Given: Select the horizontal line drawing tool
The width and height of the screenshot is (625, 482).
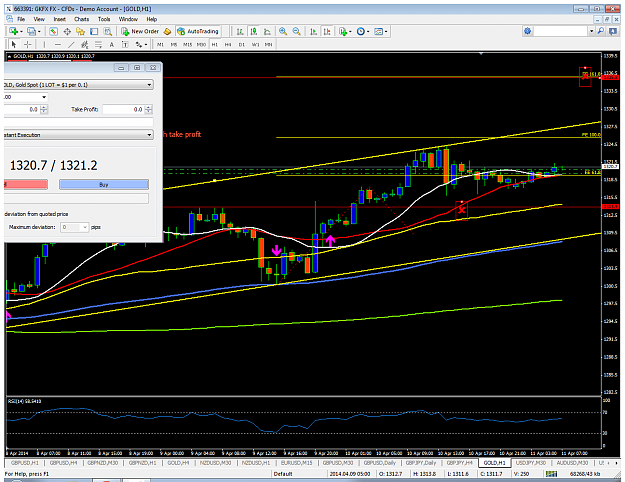Looking at the screenshot, I should tap(58, 44).
